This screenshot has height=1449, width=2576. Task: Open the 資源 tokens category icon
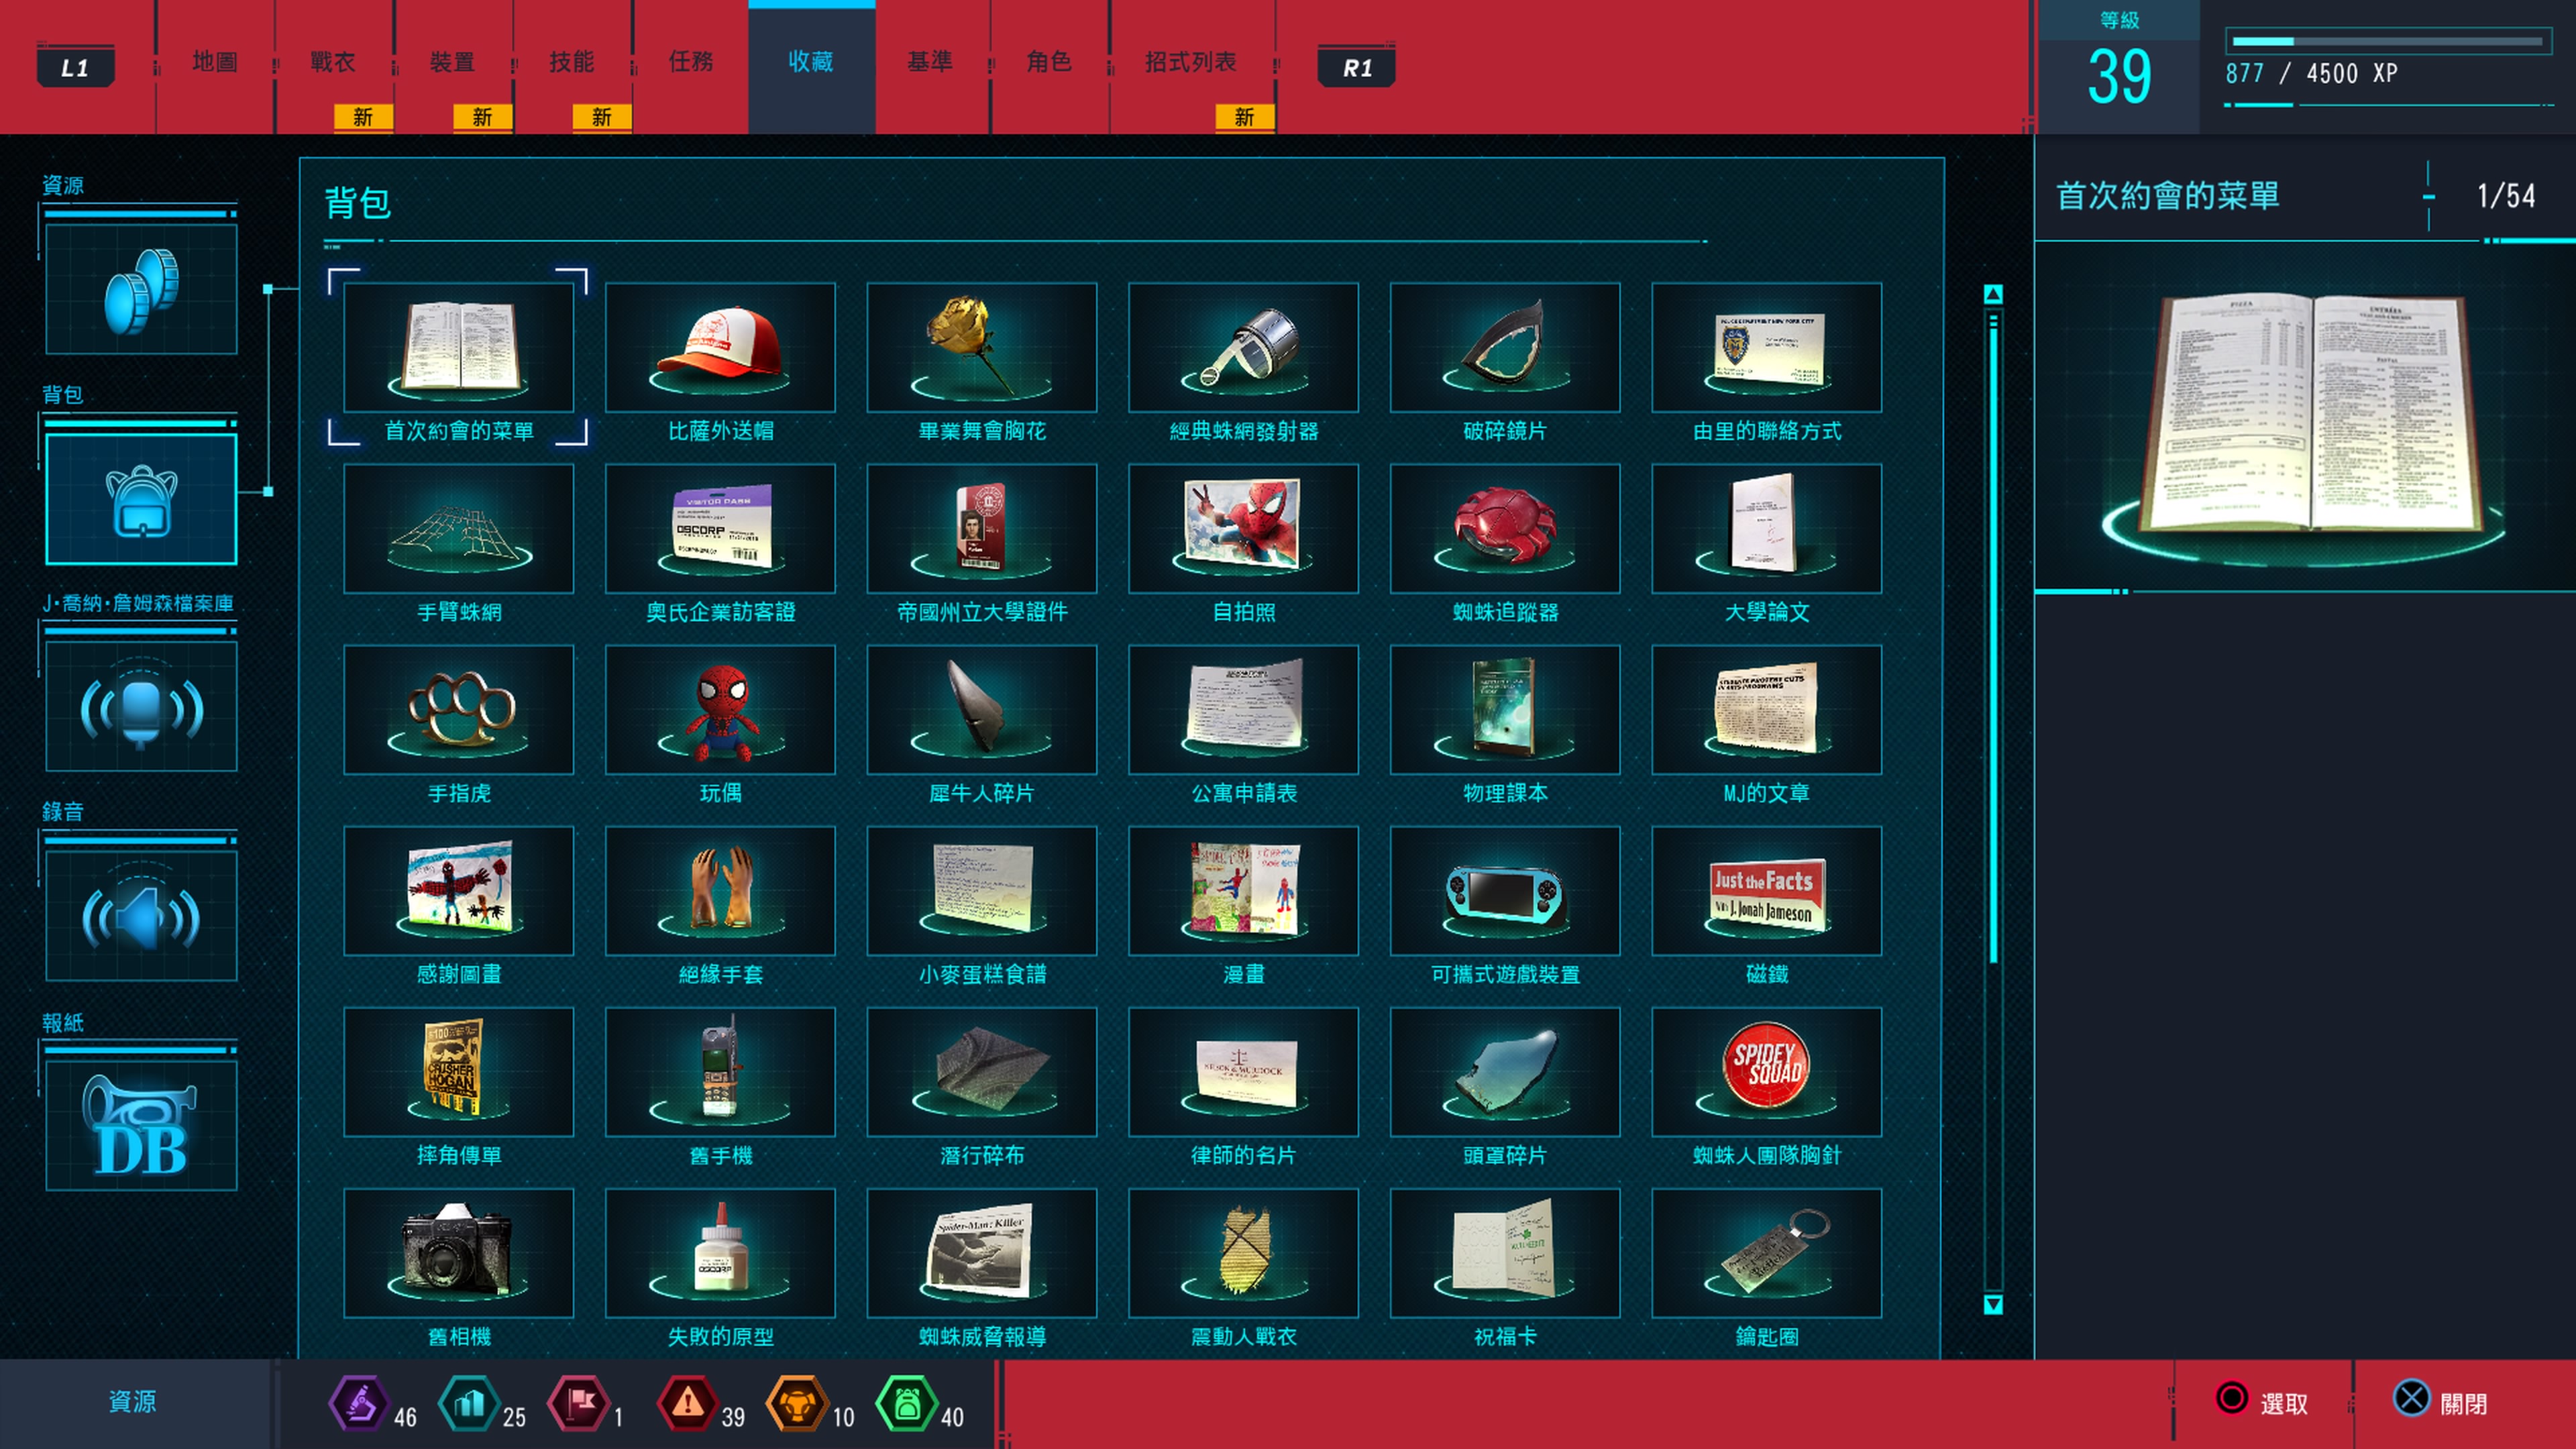[141, 289]
